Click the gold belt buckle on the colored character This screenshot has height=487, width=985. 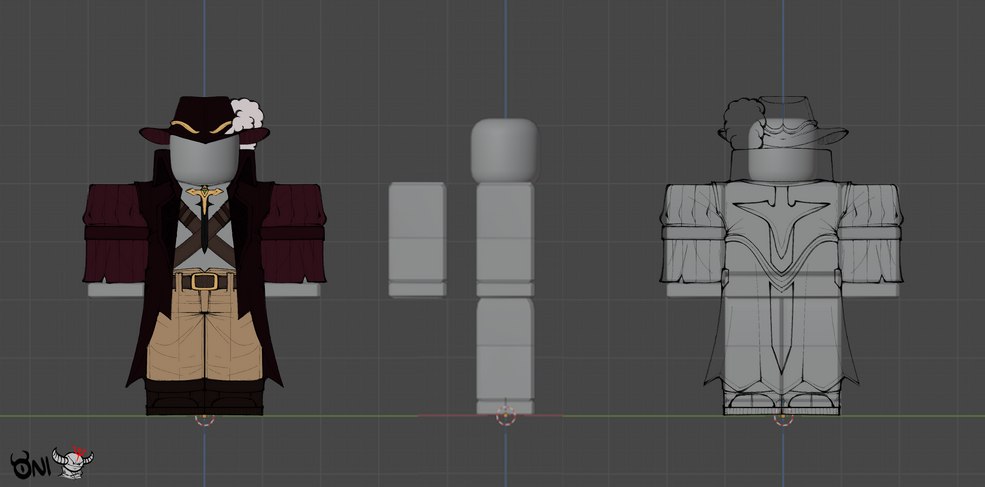(204, 282)
